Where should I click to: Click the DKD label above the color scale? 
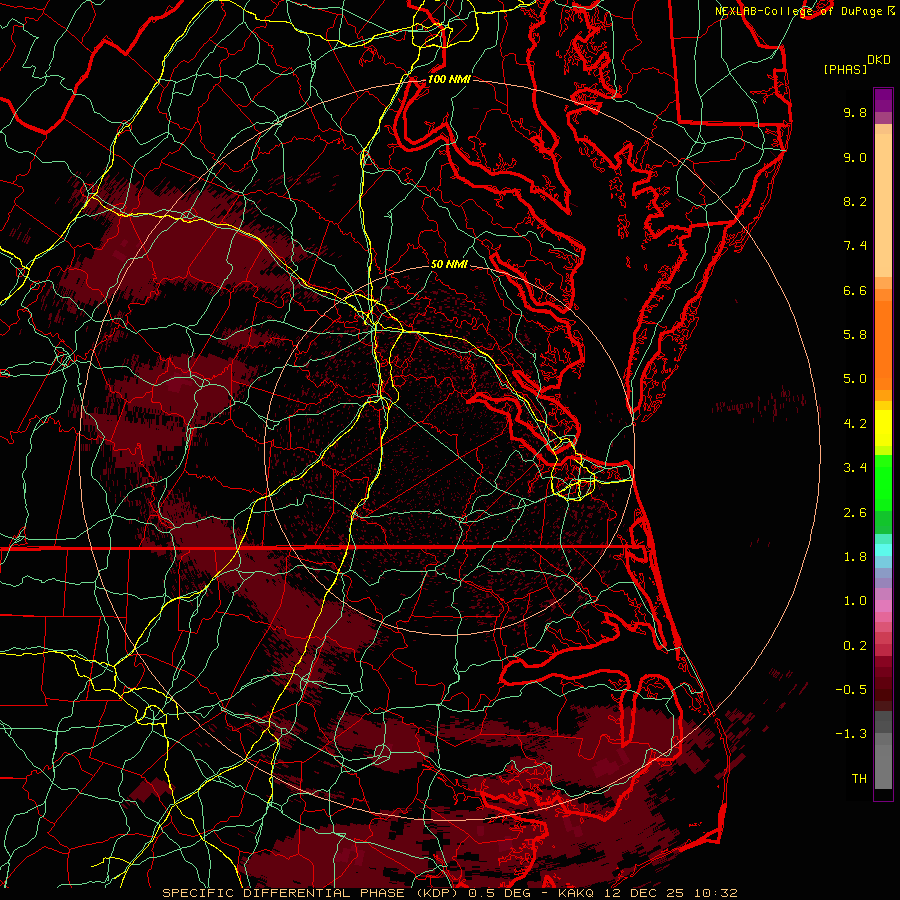878,60
